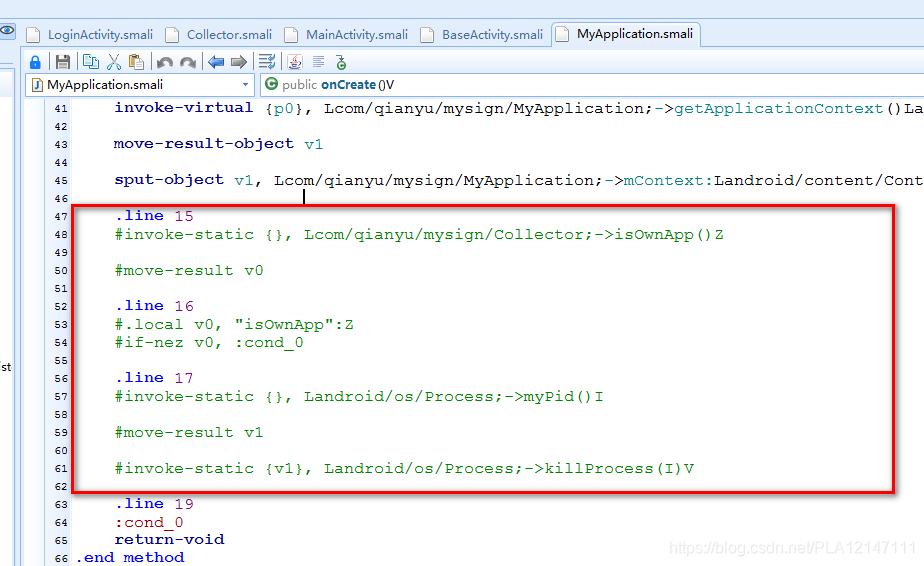Click the format text lines icon
Viewport: 924px width, 566px height.
(318, 62)
